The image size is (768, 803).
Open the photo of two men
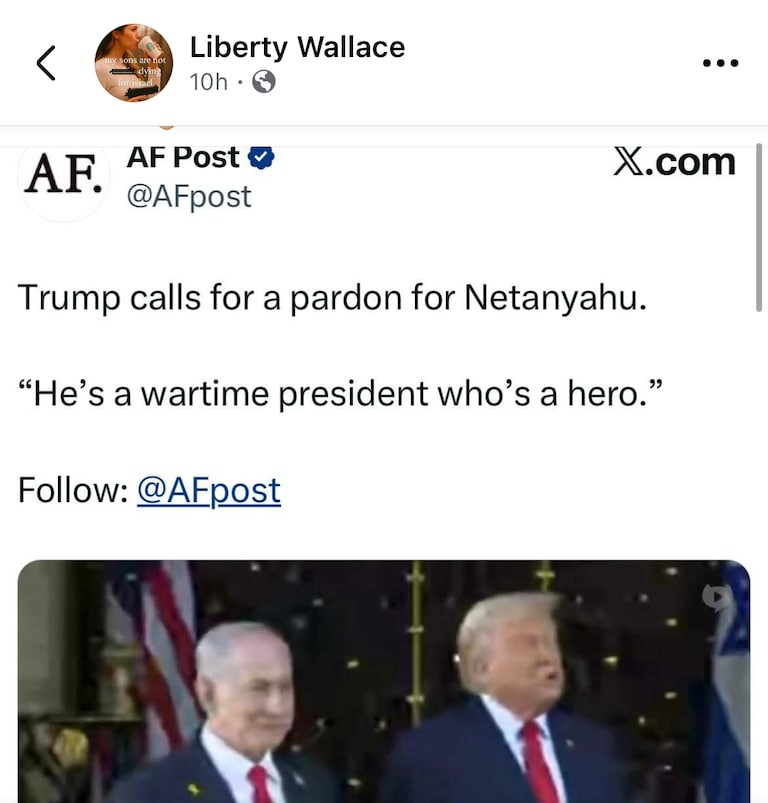(x=384, y=681)
